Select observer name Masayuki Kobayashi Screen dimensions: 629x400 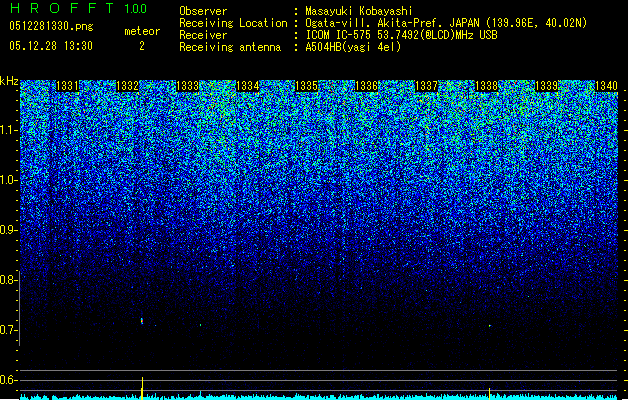[x=359, y=11]
